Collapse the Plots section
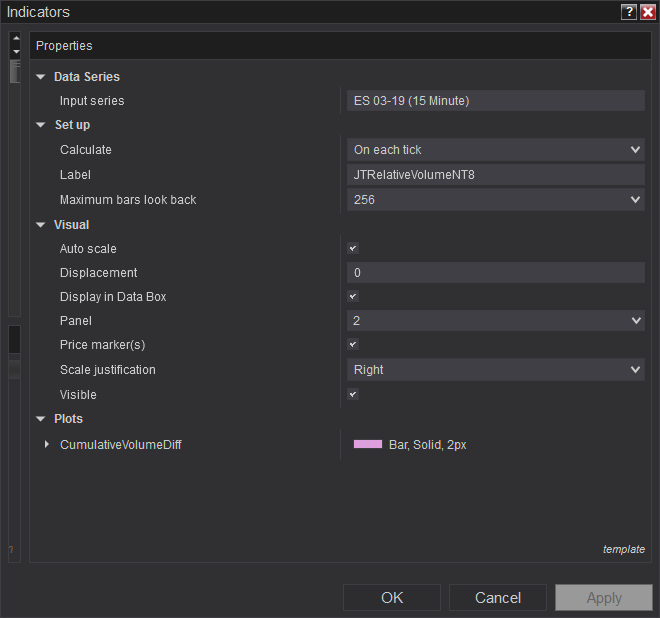Viewport: 660px width, 618px height. (41, 419)
